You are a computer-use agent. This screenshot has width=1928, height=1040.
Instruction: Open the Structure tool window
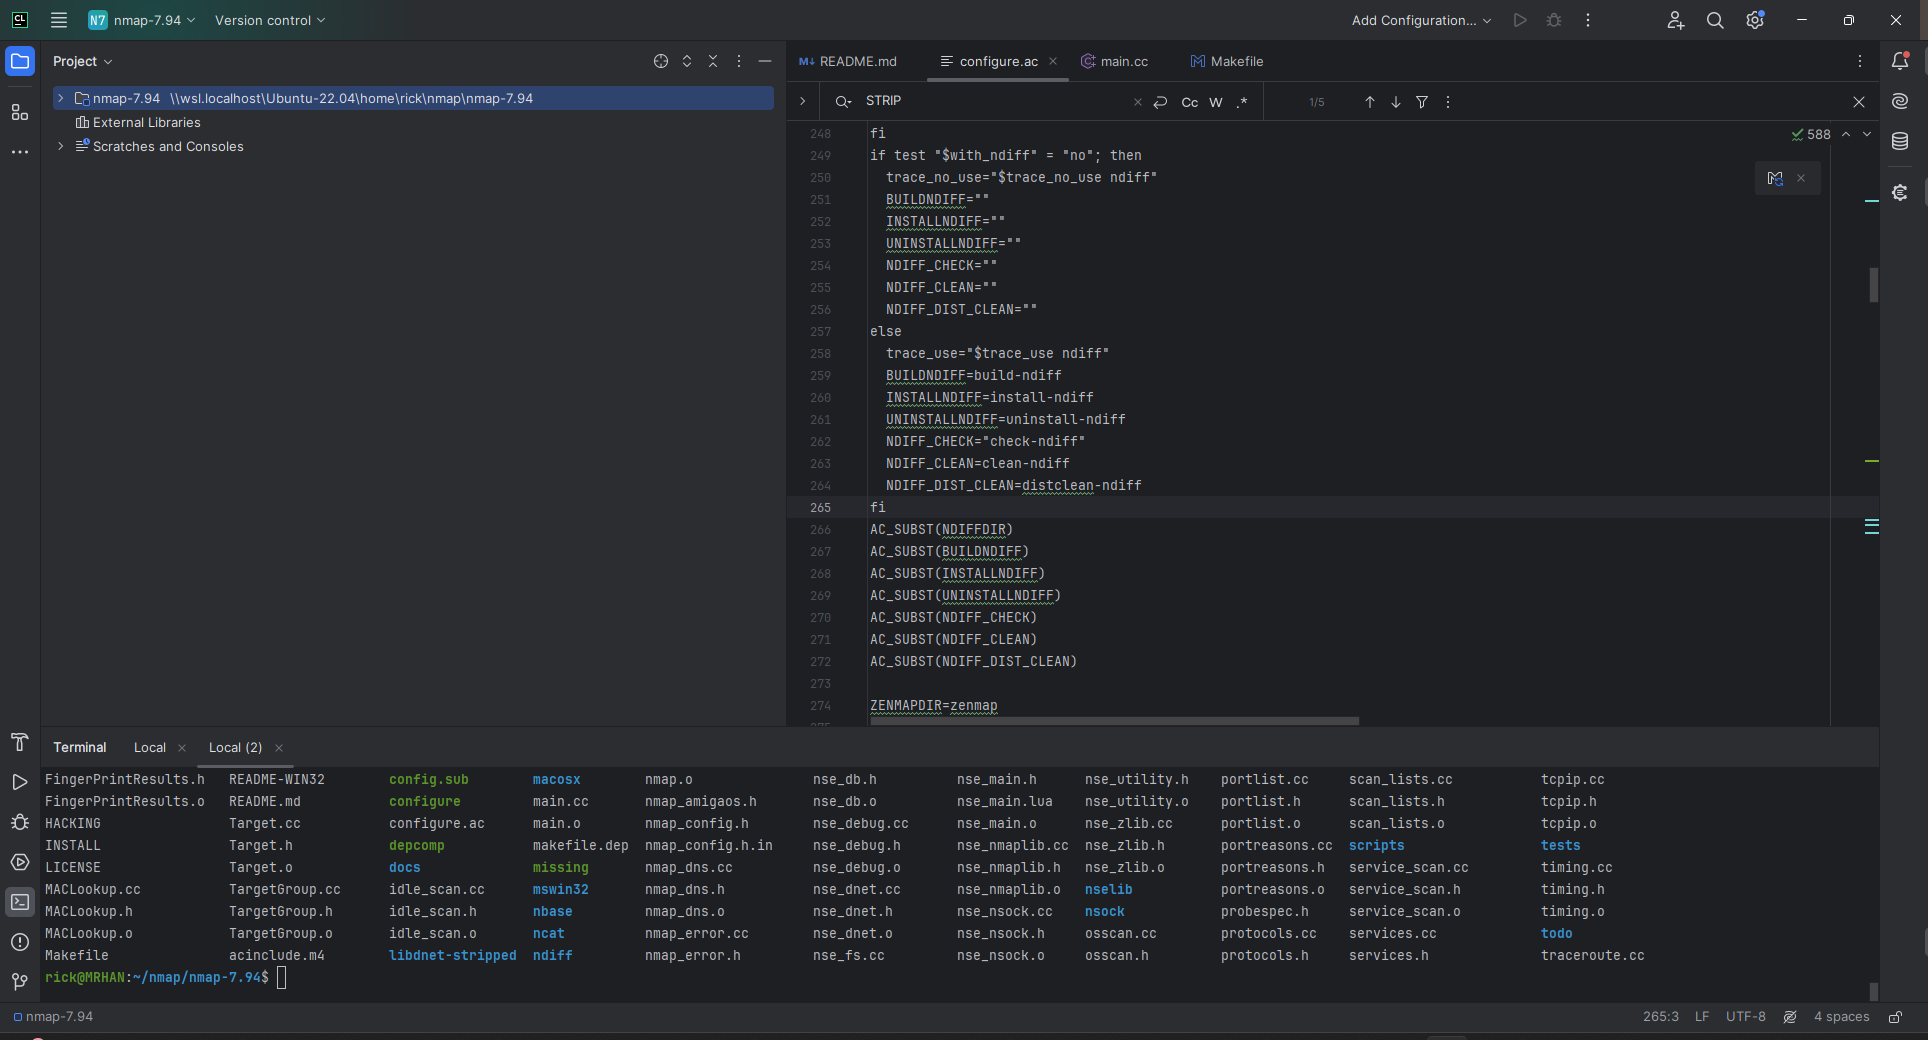click(x=20, y=112)
